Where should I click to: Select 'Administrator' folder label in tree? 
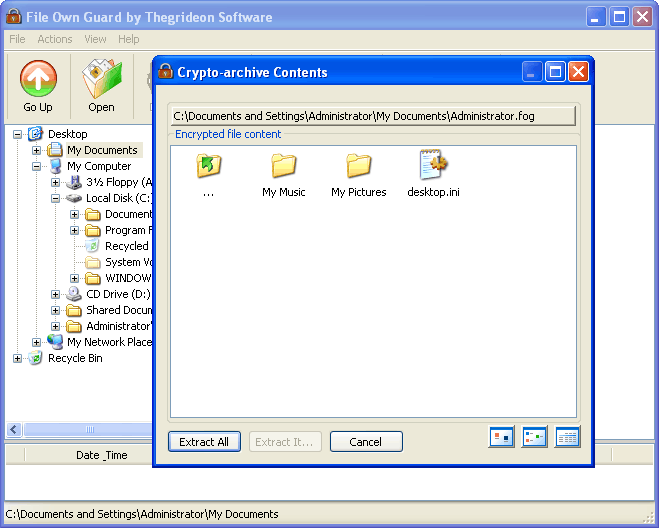point(118,326)
